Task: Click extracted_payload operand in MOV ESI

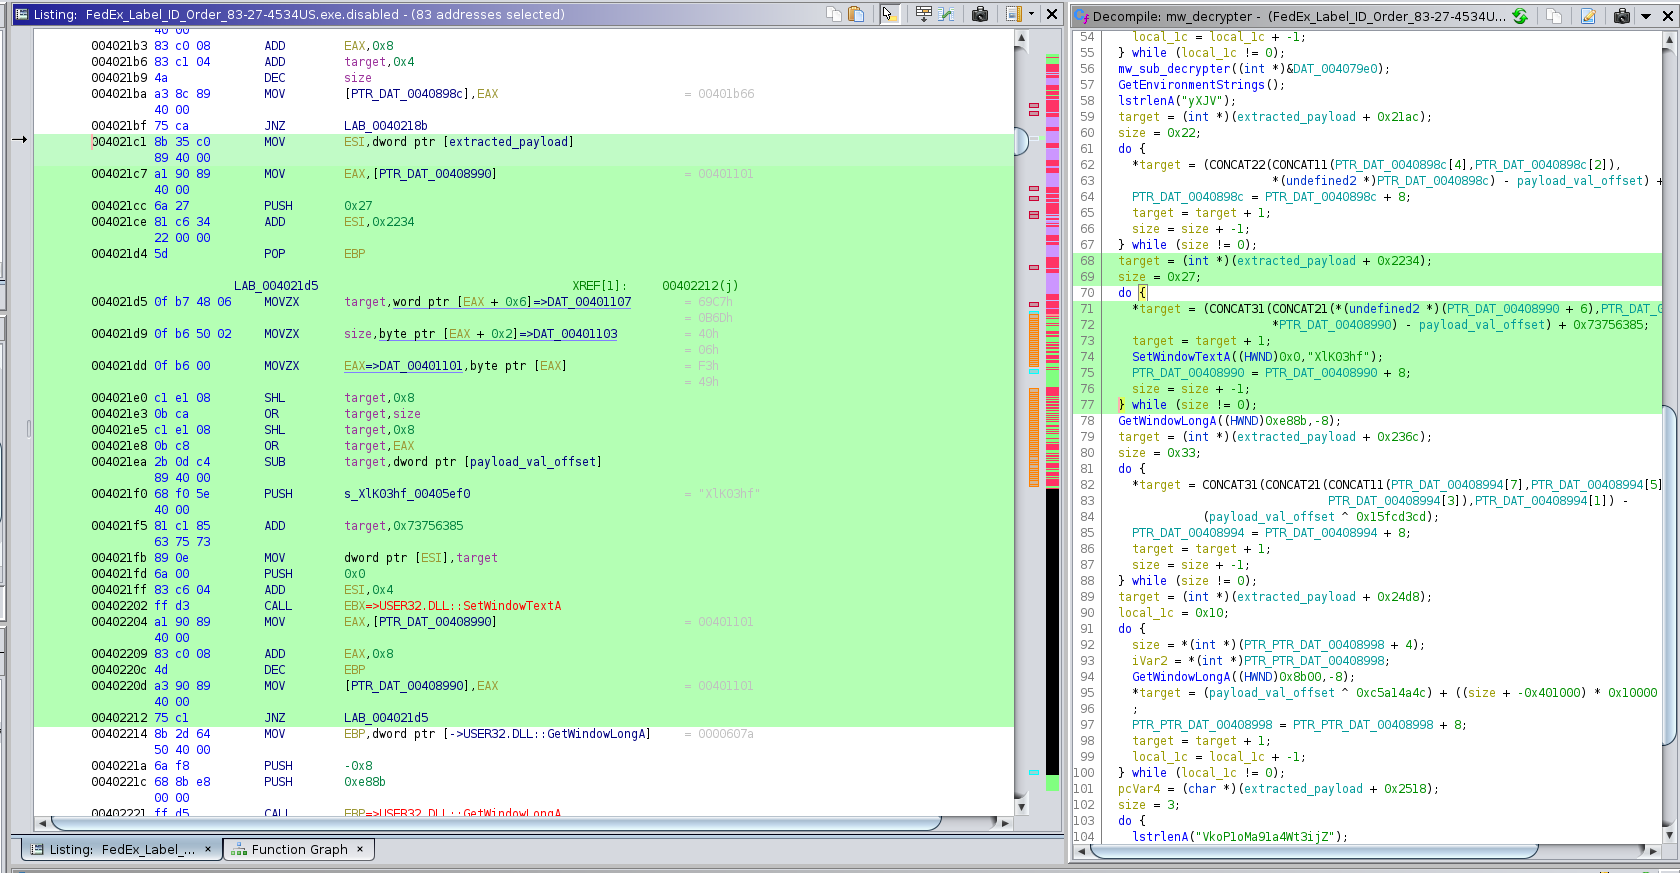Action: (x=510, y=142)
